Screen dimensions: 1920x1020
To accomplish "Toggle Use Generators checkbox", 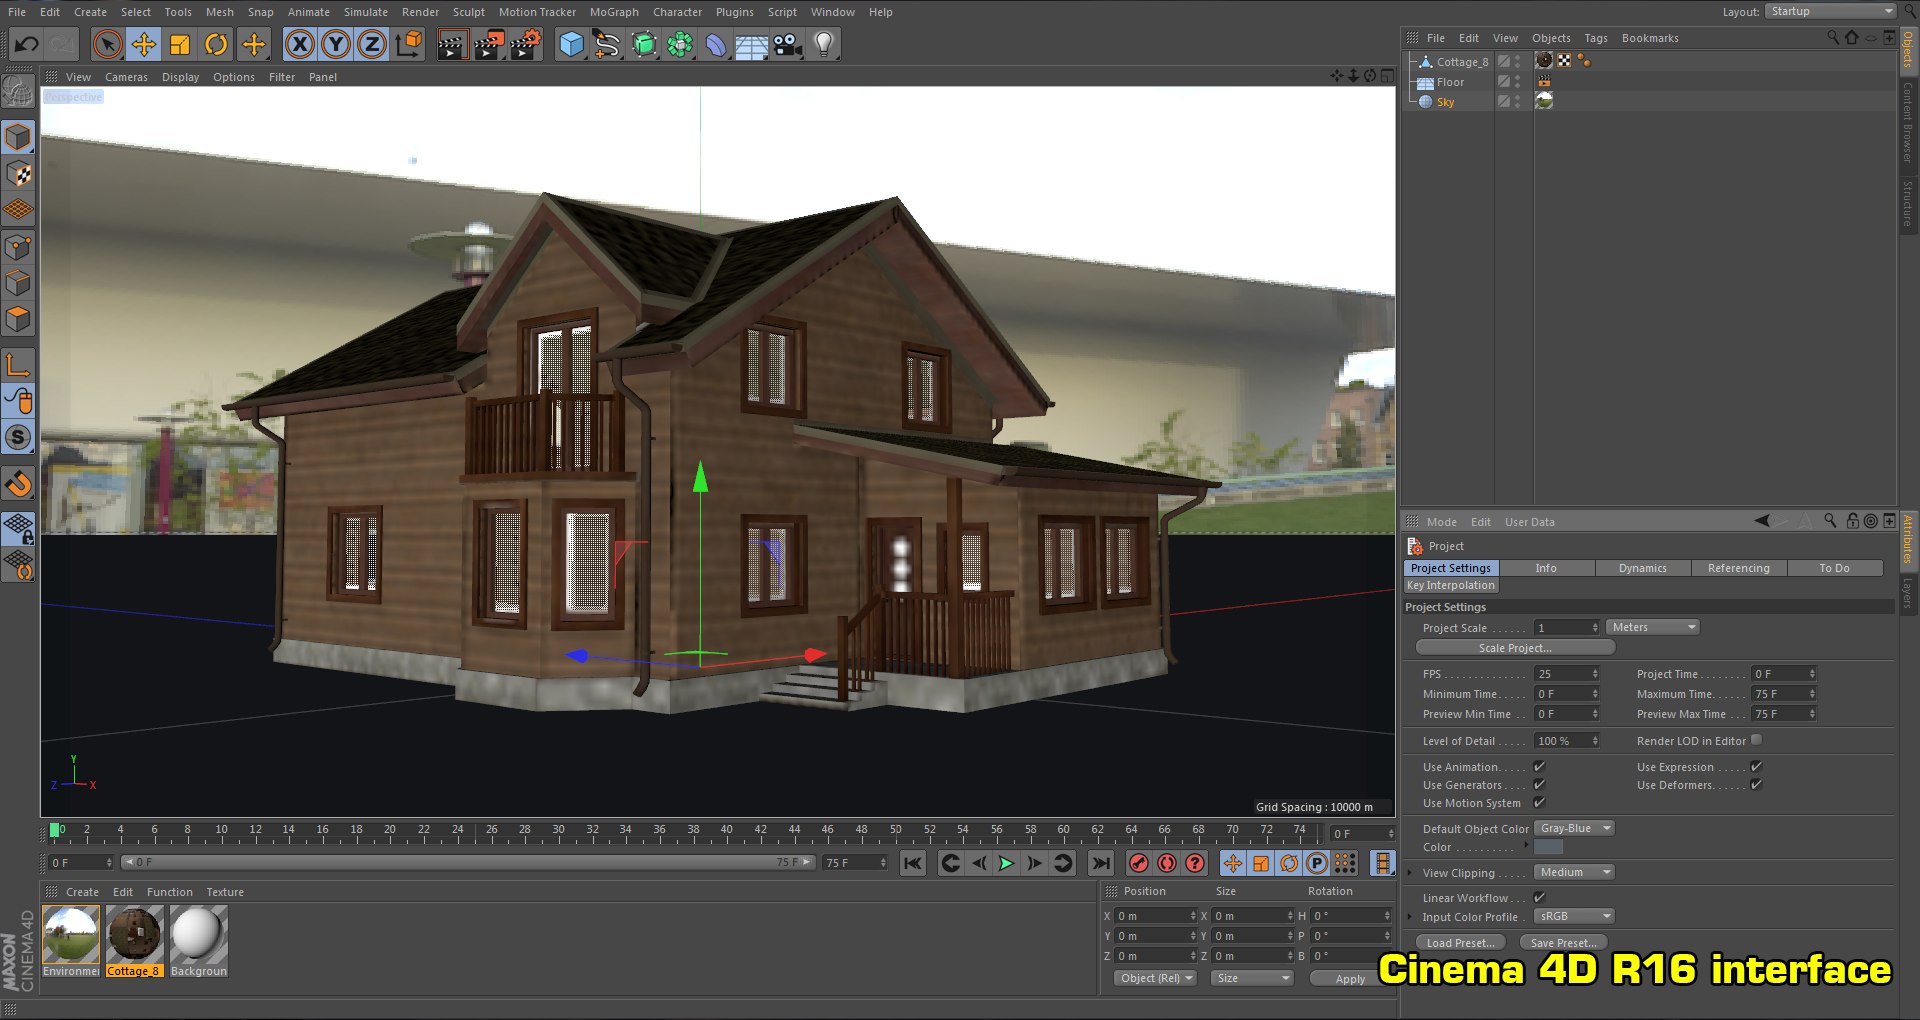I will pyautogui.click(x=1540, y=784).
